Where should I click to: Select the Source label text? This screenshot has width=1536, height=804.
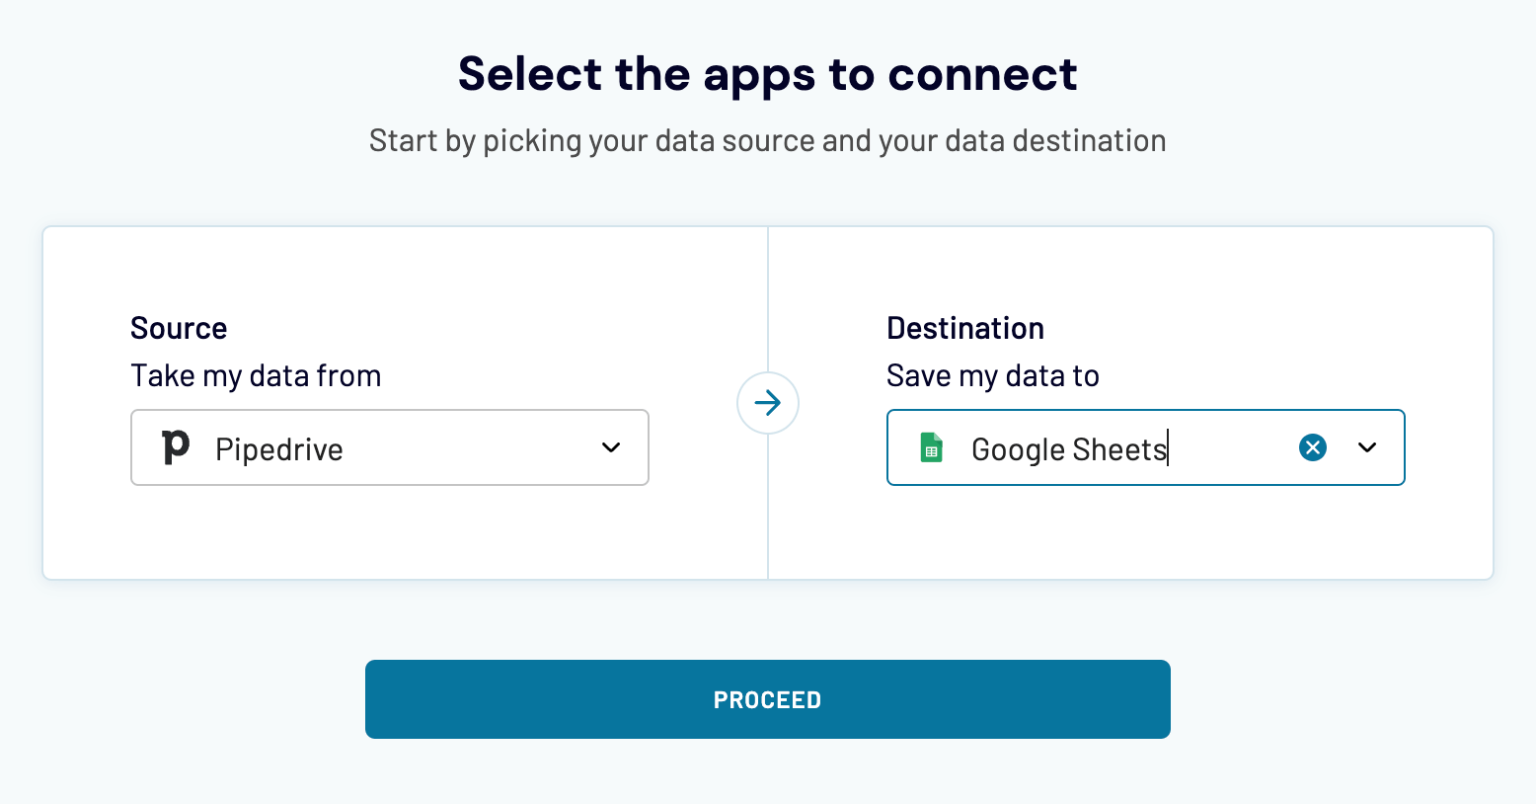click(x=179, y=327)
